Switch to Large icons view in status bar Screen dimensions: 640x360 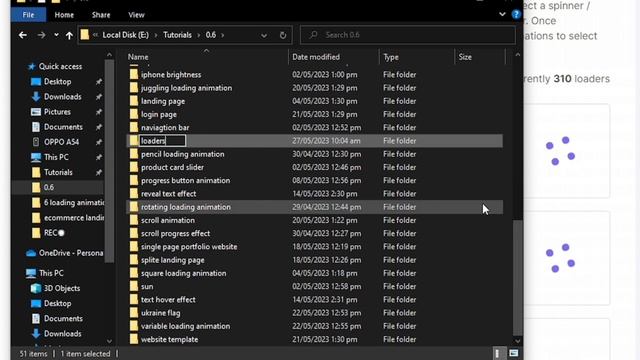513,353
